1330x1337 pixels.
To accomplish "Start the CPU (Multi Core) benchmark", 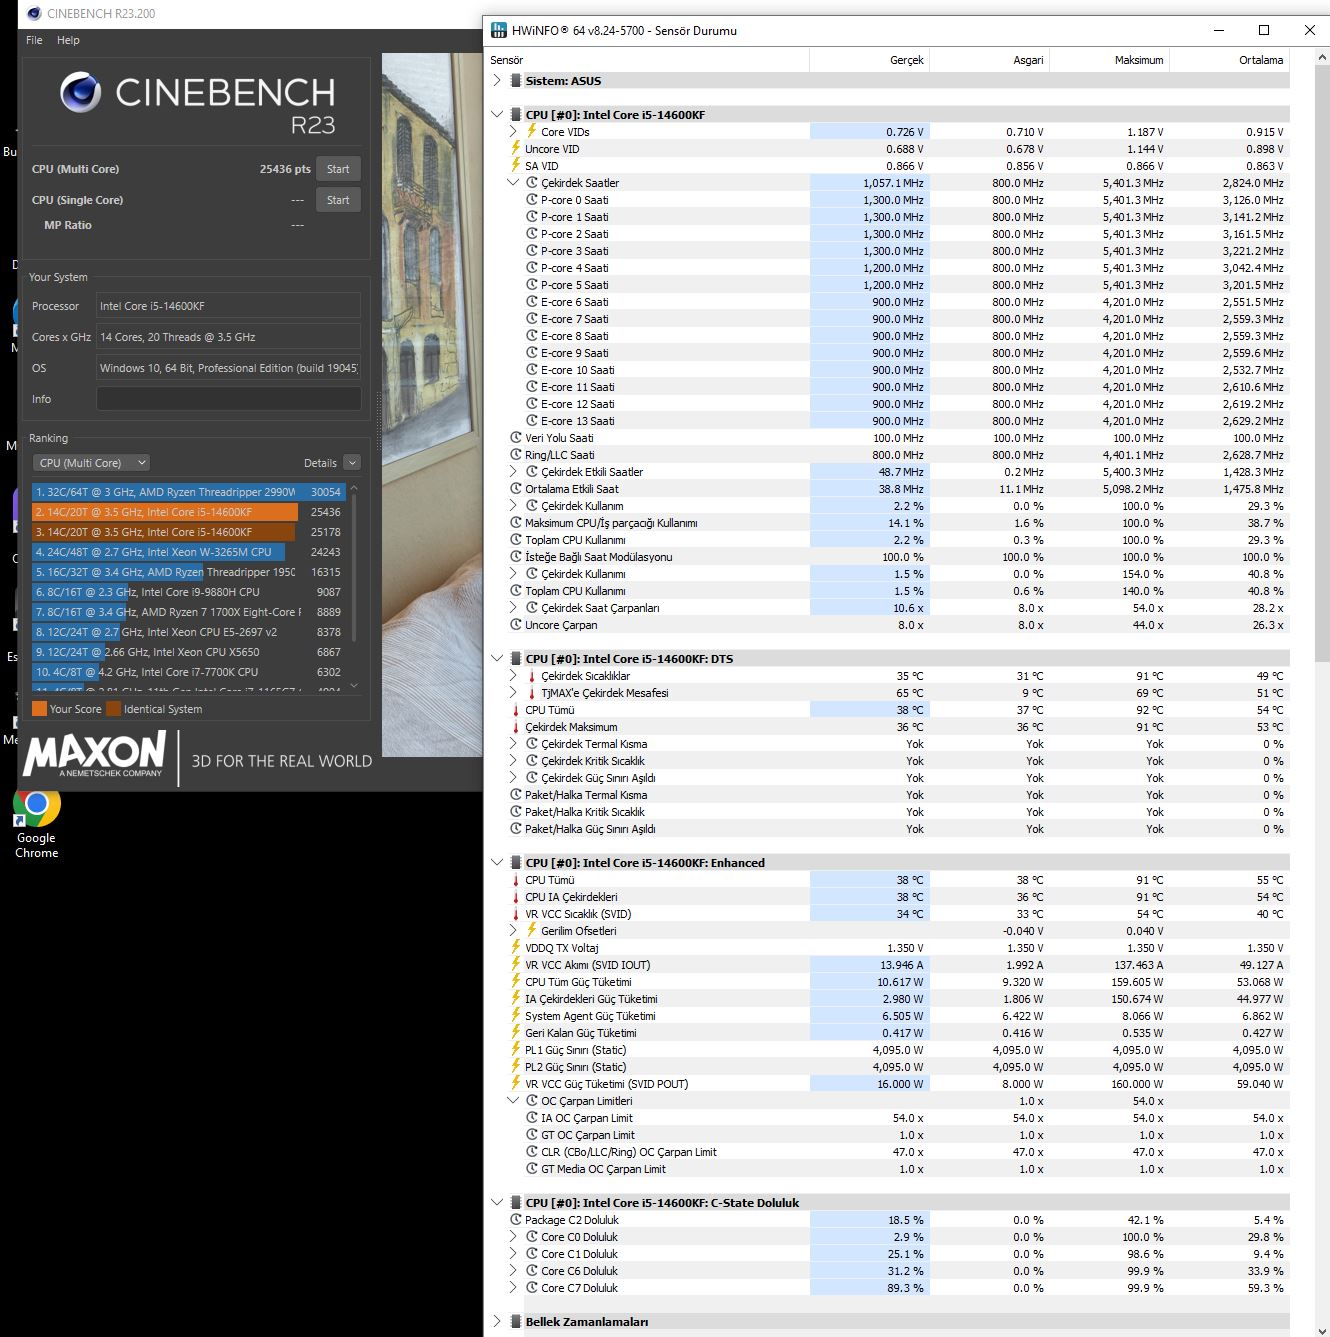I will pyautogui.click(x=338, y=169).
